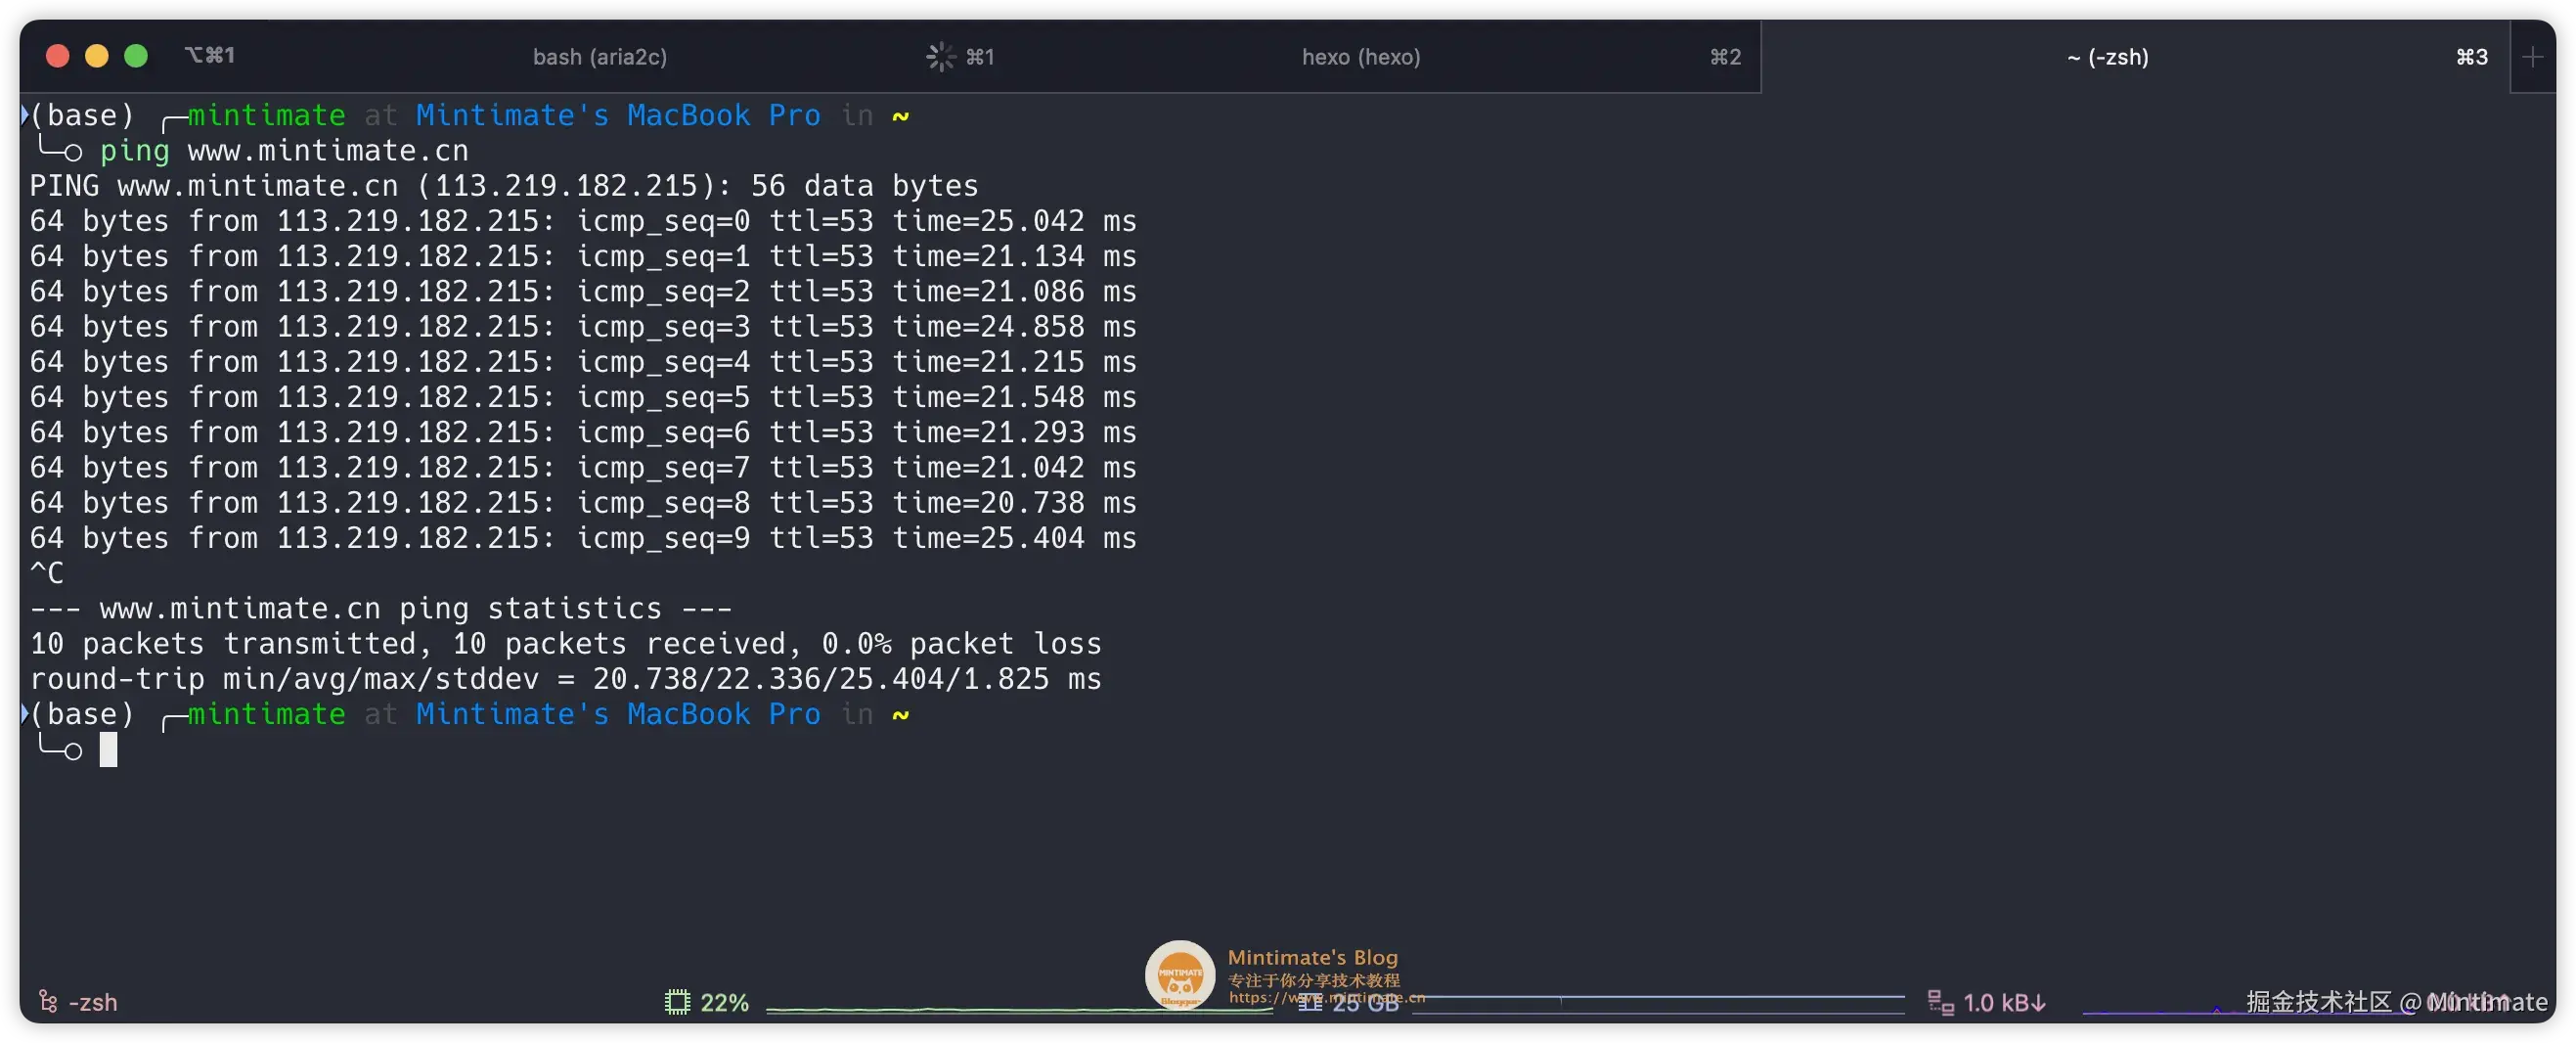Click the icmp_seq=7 reply line
2576x1043 pixels.
coord(583,468)
